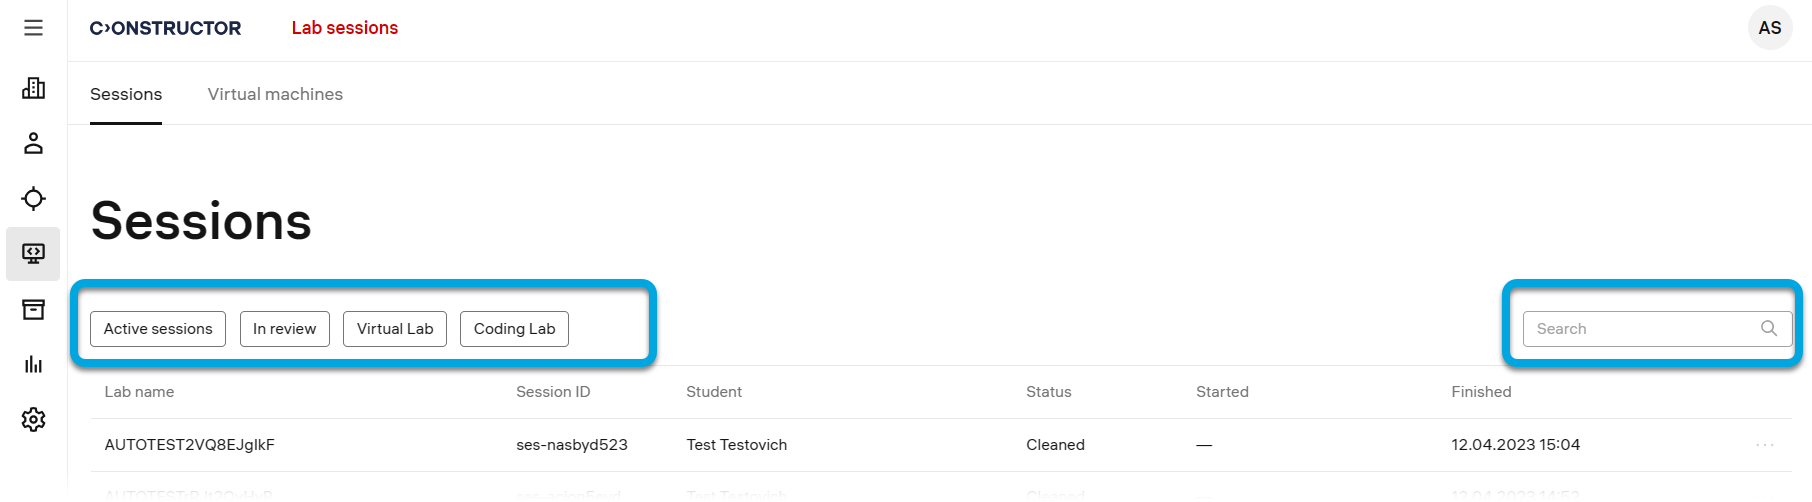The width and height of the screenshot is (1812, 502).
Task: Enable the Coding Lab filter
Action: pos(514,329)
